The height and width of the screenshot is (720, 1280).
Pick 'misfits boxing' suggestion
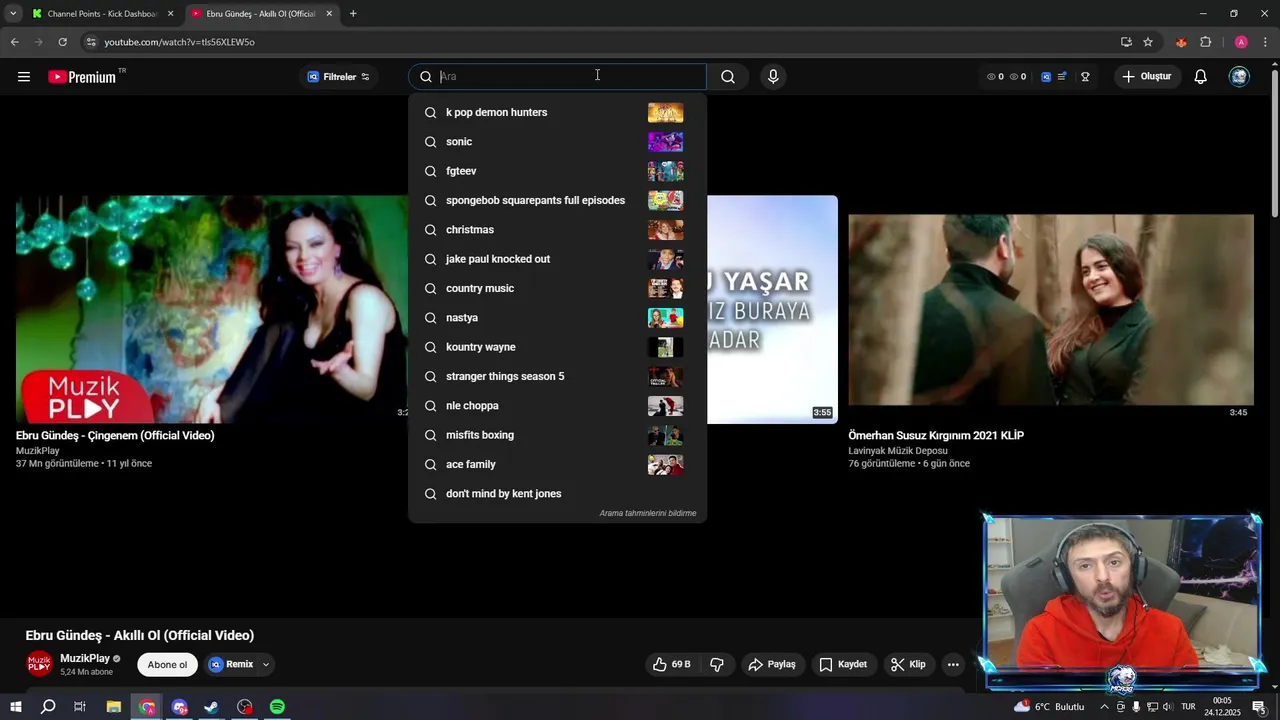[x=557, y=435]
